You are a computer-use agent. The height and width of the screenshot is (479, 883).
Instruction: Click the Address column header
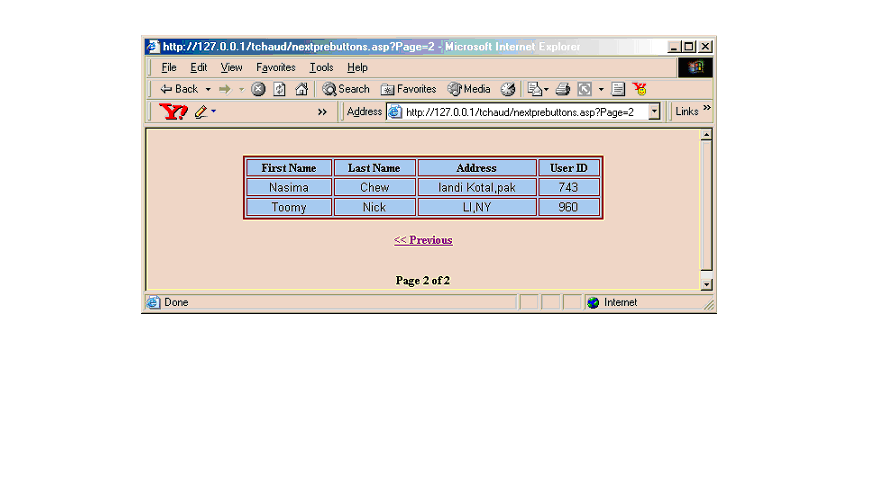tap(476, 168)
